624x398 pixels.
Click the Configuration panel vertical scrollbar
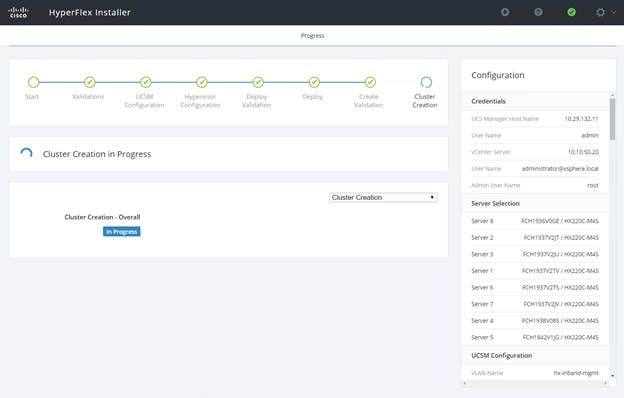(612, 119)
